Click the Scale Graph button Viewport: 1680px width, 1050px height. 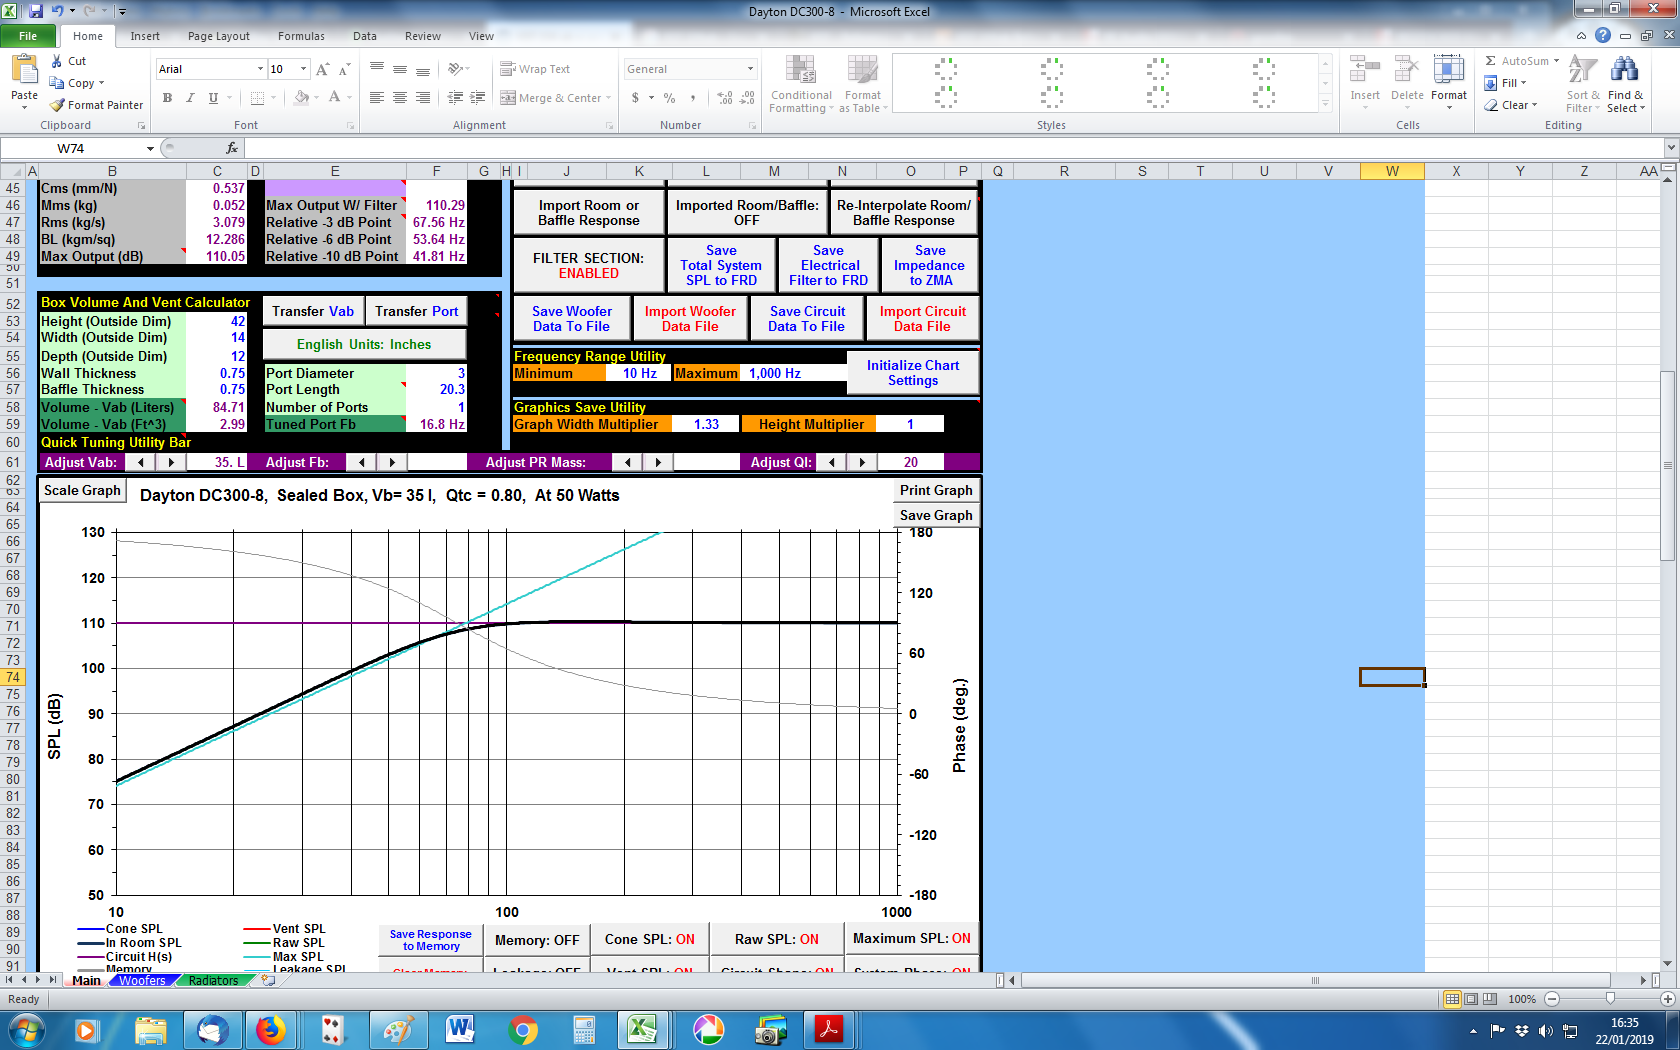[x=82, y=491]
